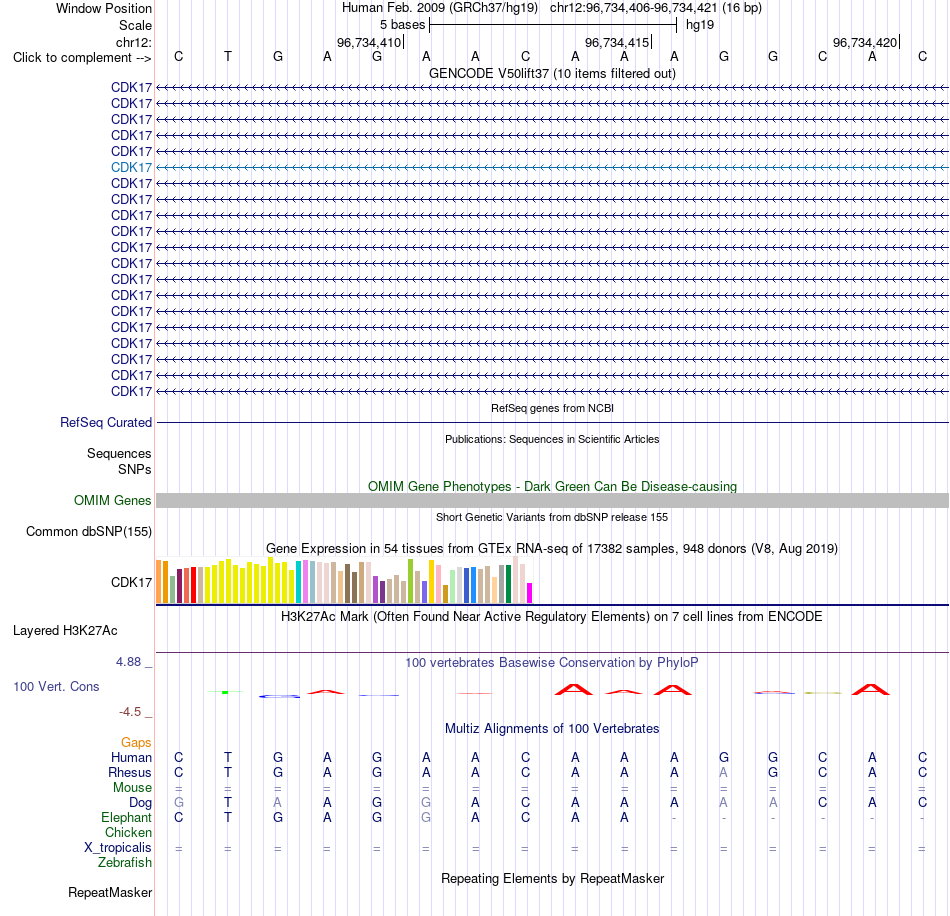Click the GTEx 'Gene Expression in 54 tissues' title
This screenshot has height=916, width=950.
pyautogui.click(x=552, y=548)
